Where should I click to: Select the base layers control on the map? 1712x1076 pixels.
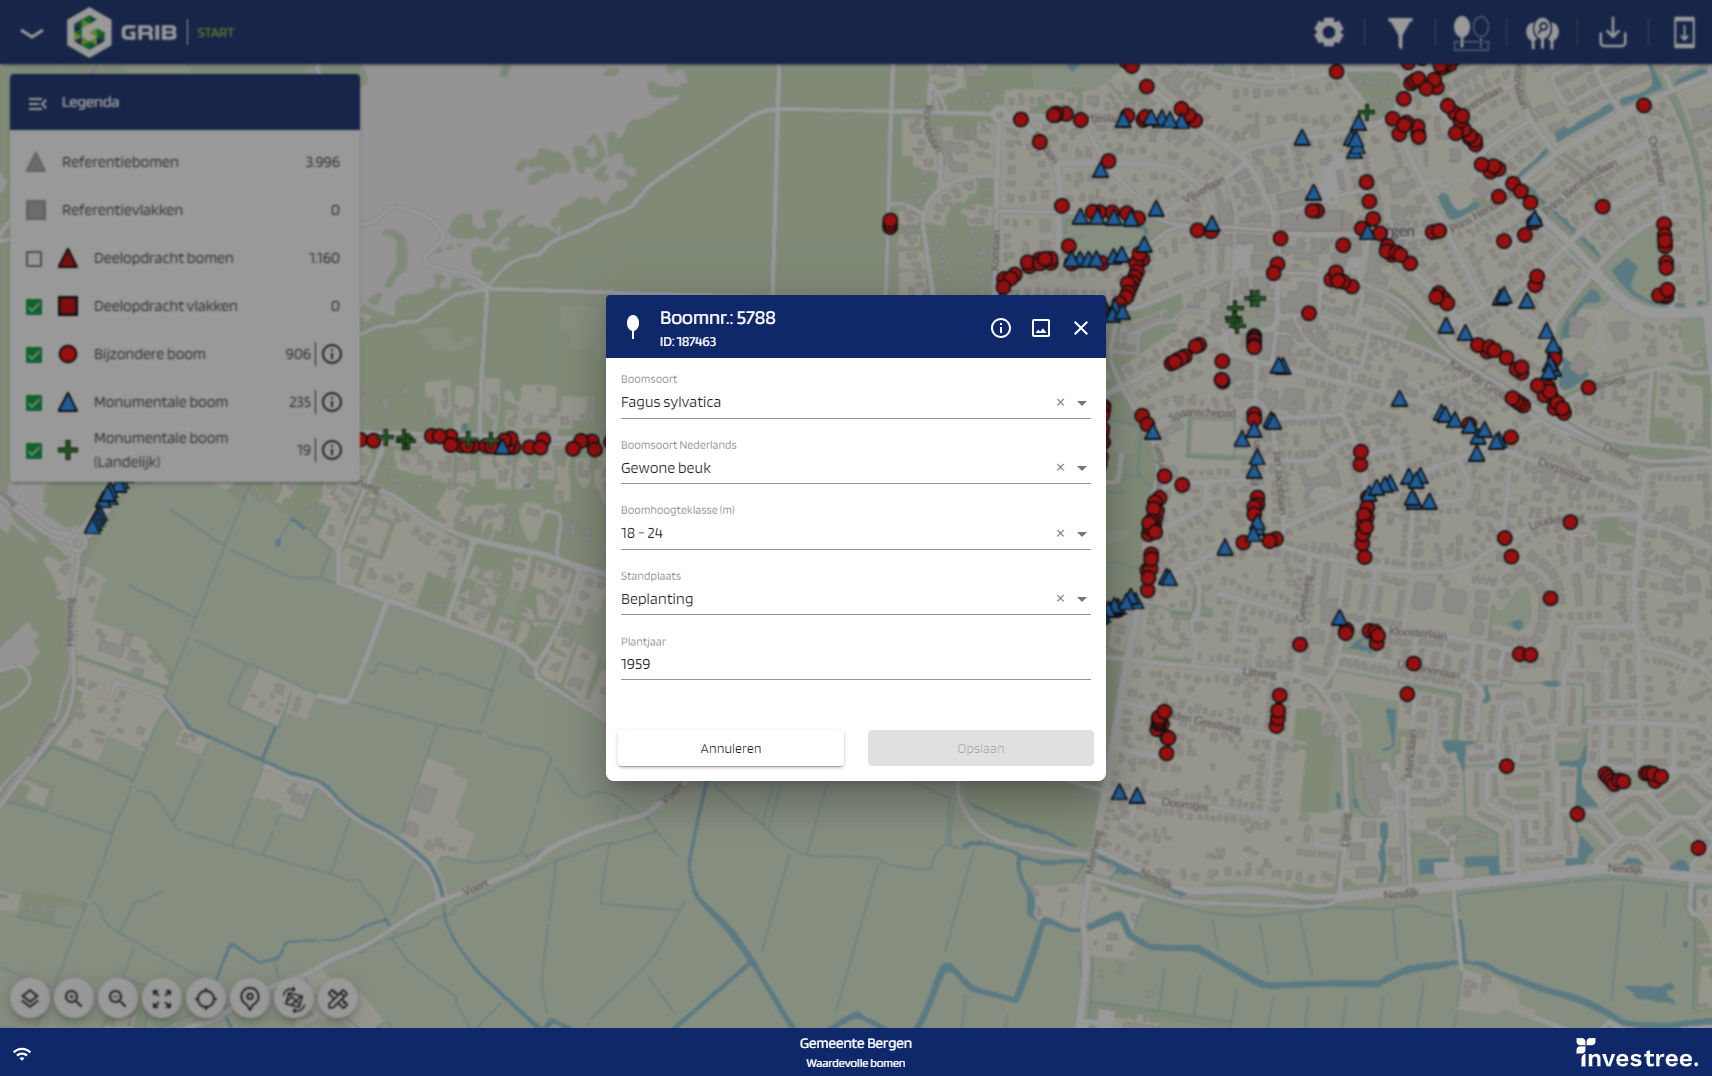pyautogui.click(x=30, y=997)
